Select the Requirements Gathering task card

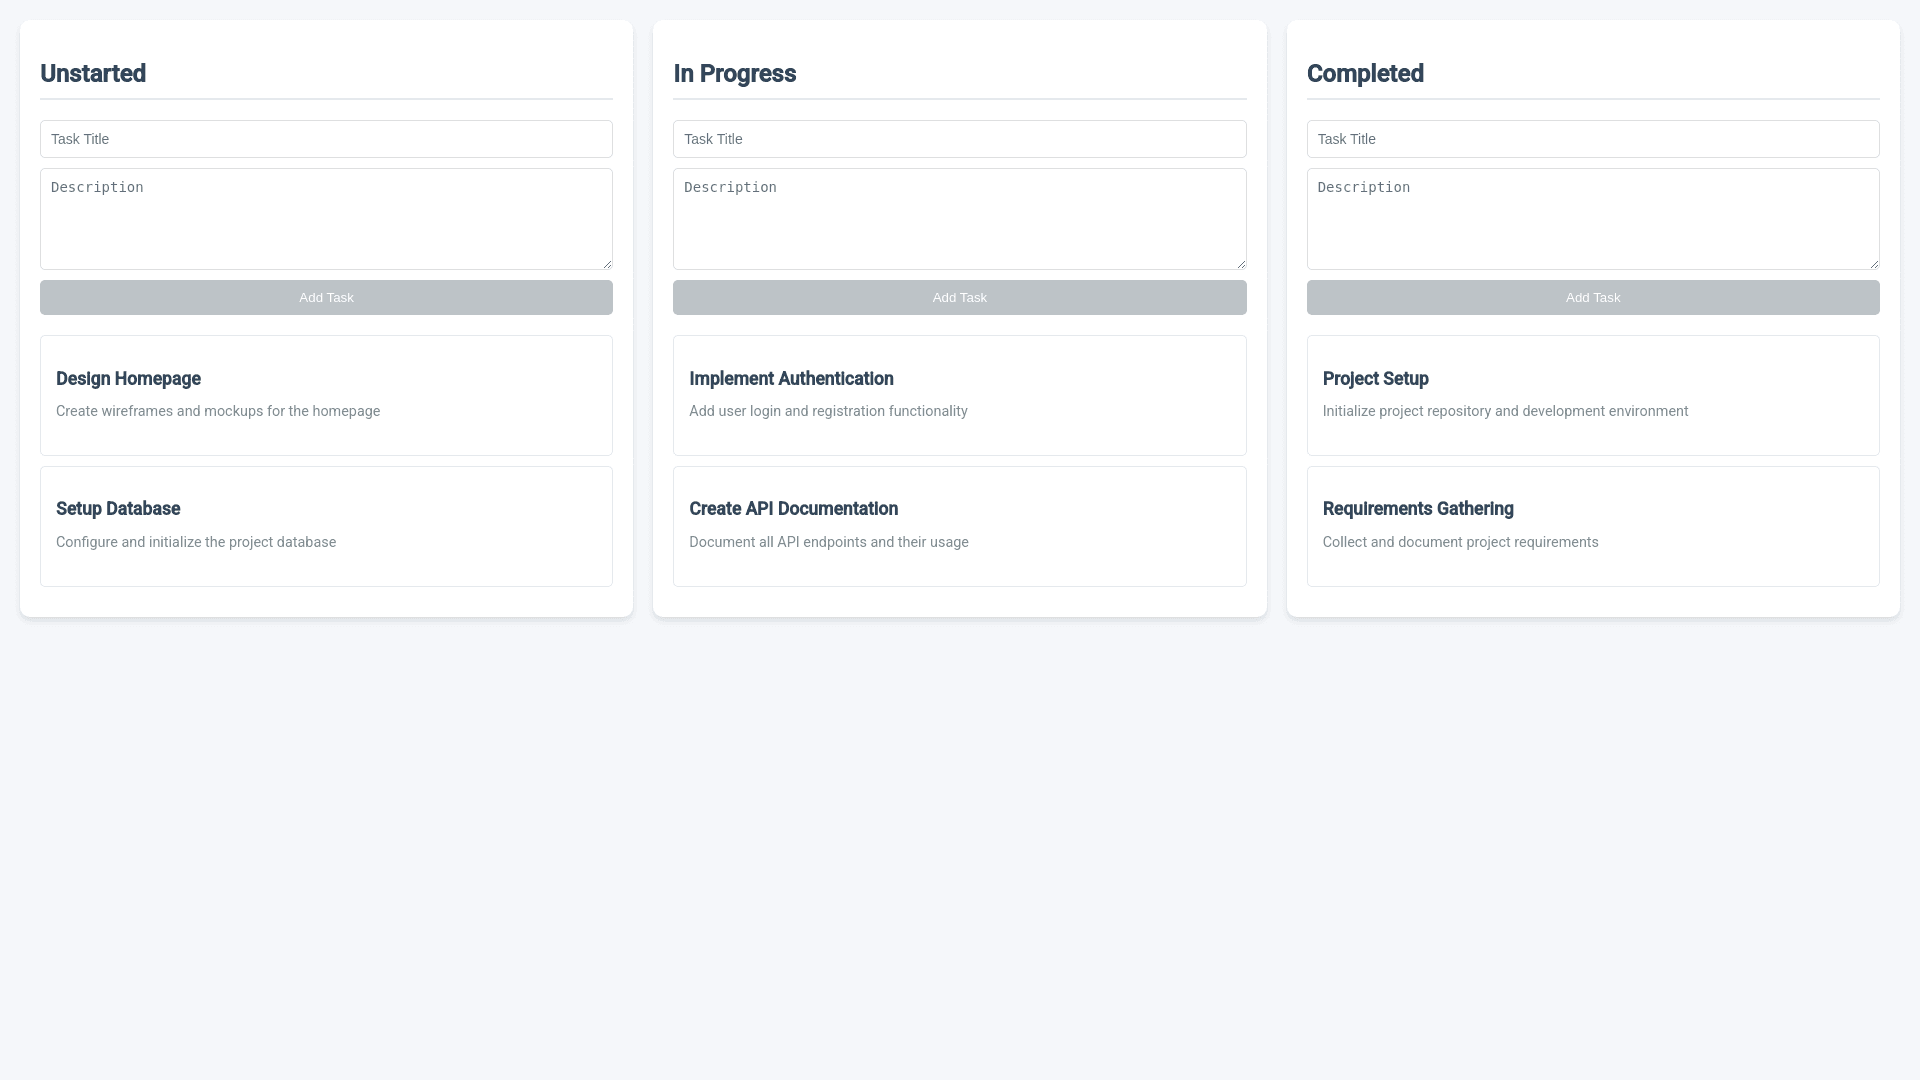(1592, 526)
